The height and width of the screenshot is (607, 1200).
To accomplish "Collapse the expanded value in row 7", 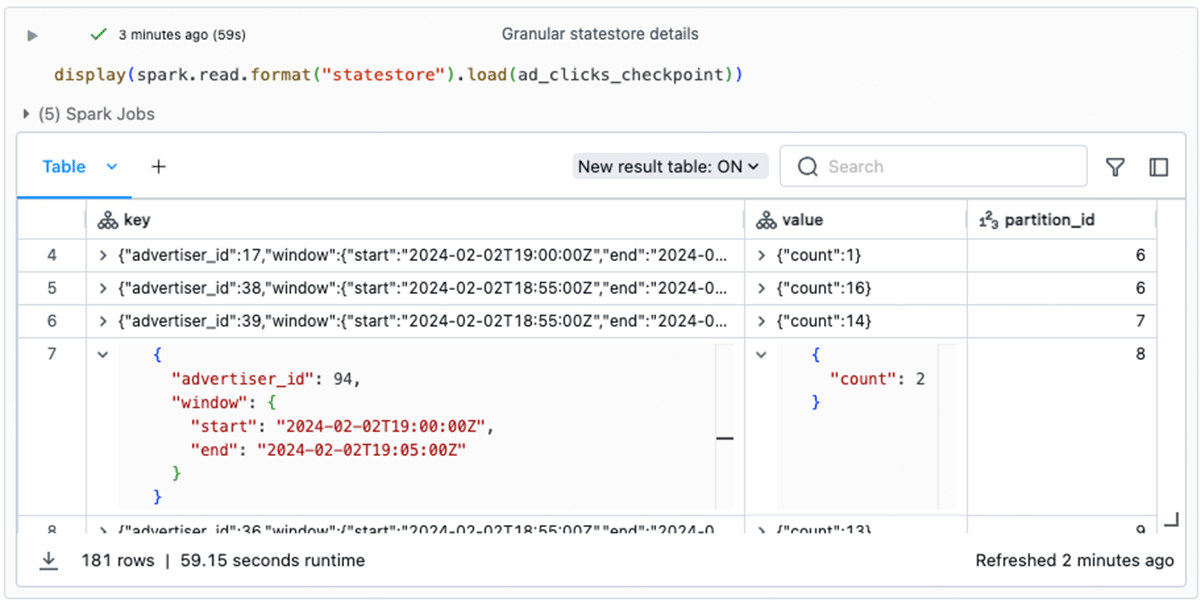I will click(762, 354).
